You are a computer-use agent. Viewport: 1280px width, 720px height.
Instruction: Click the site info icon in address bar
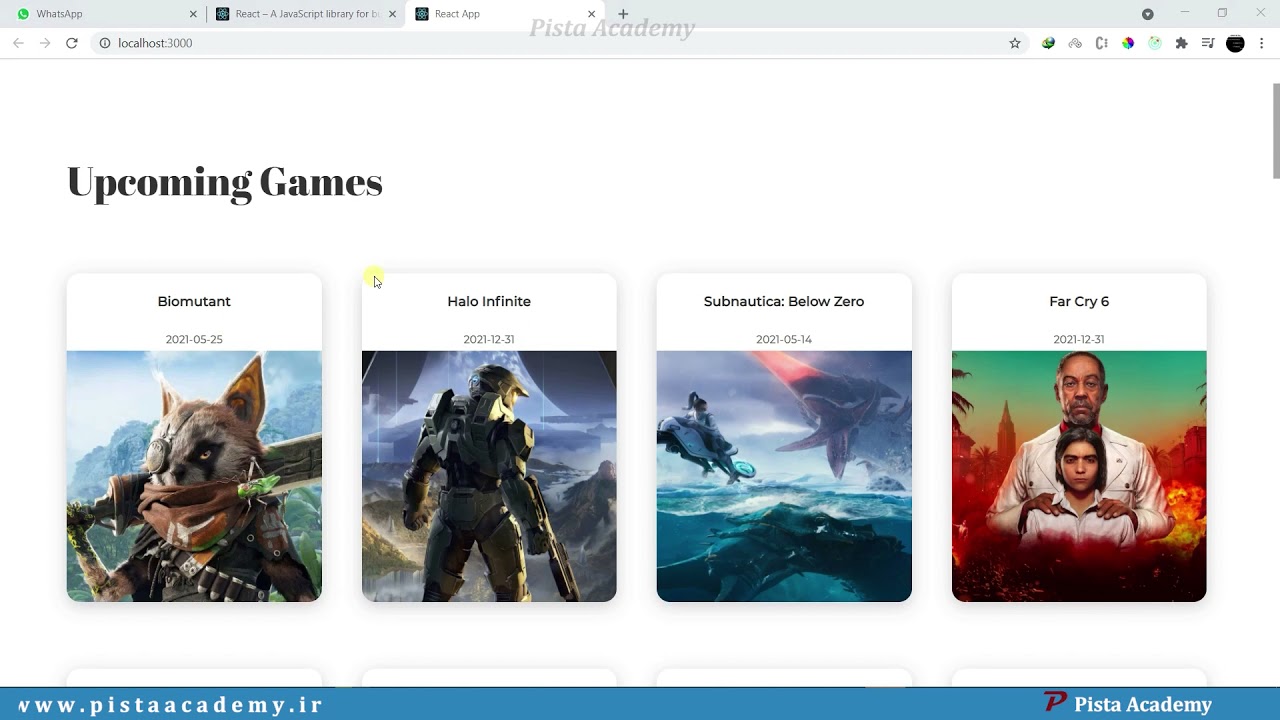pos(104,43)
